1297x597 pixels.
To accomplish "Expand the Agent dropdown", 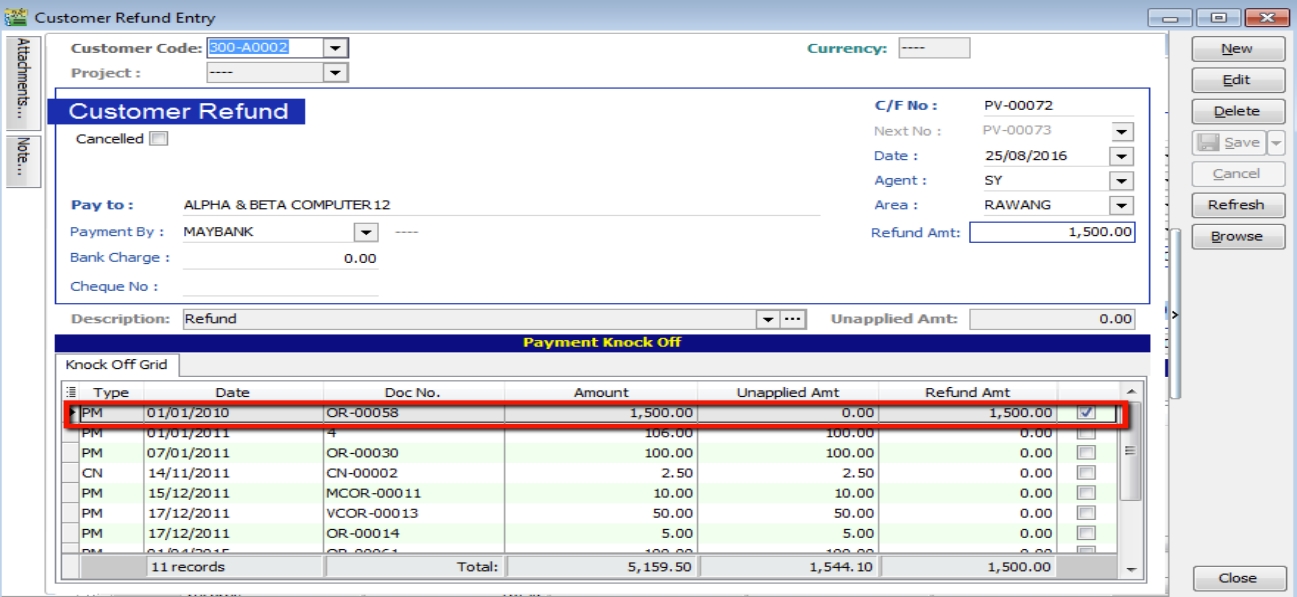I will pos(1122,181).
